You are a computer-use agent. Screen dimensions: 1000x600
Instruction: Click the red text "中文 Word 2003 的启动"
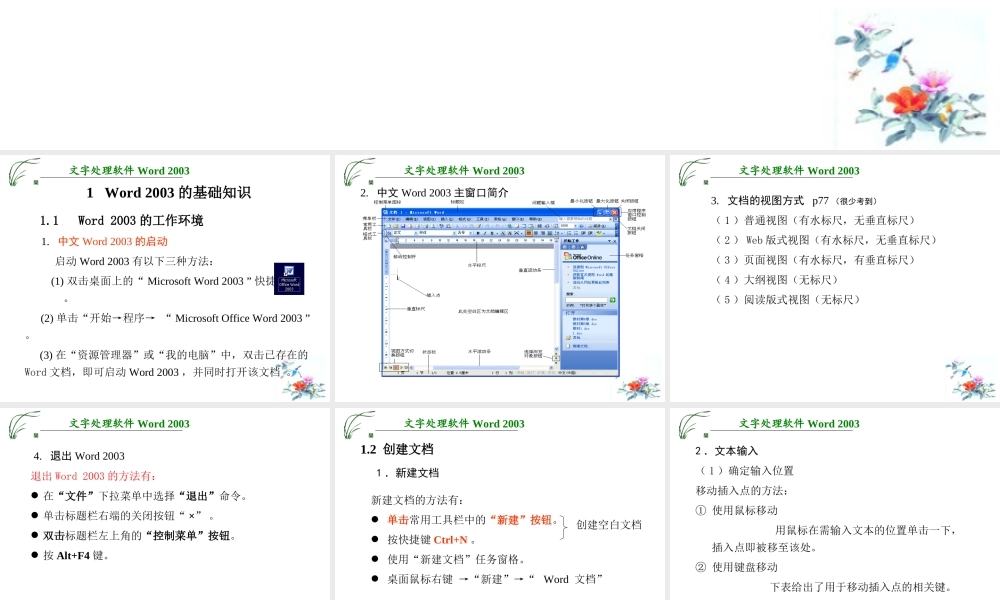(113, 242)
